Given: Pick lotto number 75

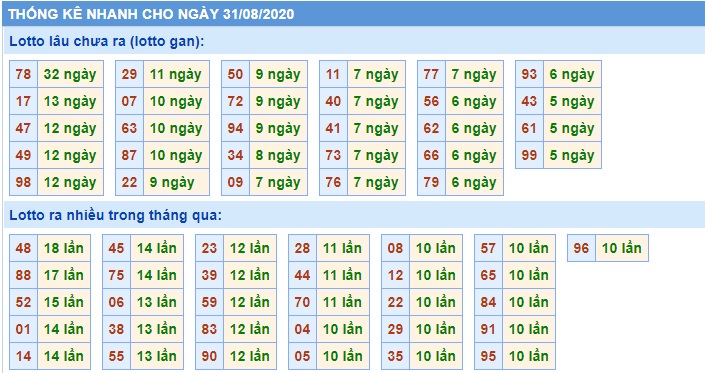Looking at the screenshot, I should point(116,275).
